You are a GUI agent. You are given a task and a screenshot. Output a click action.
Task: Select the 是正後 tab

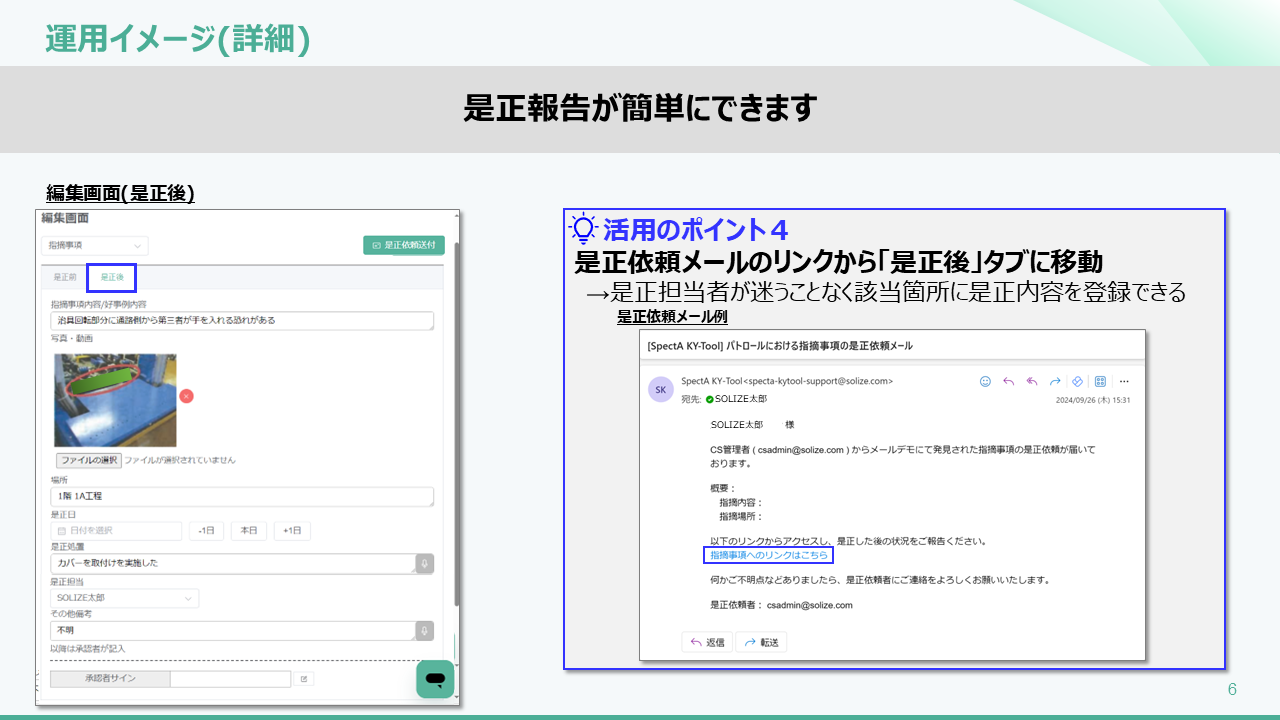coord(111,277)
